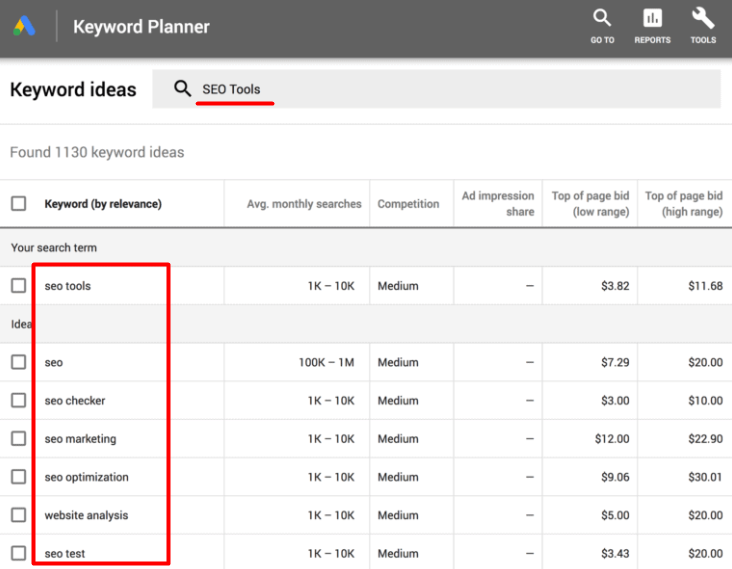Screen dimensions: 732x569
Task: Sort by Top of page bid low range
Action: tap(590, 204)
